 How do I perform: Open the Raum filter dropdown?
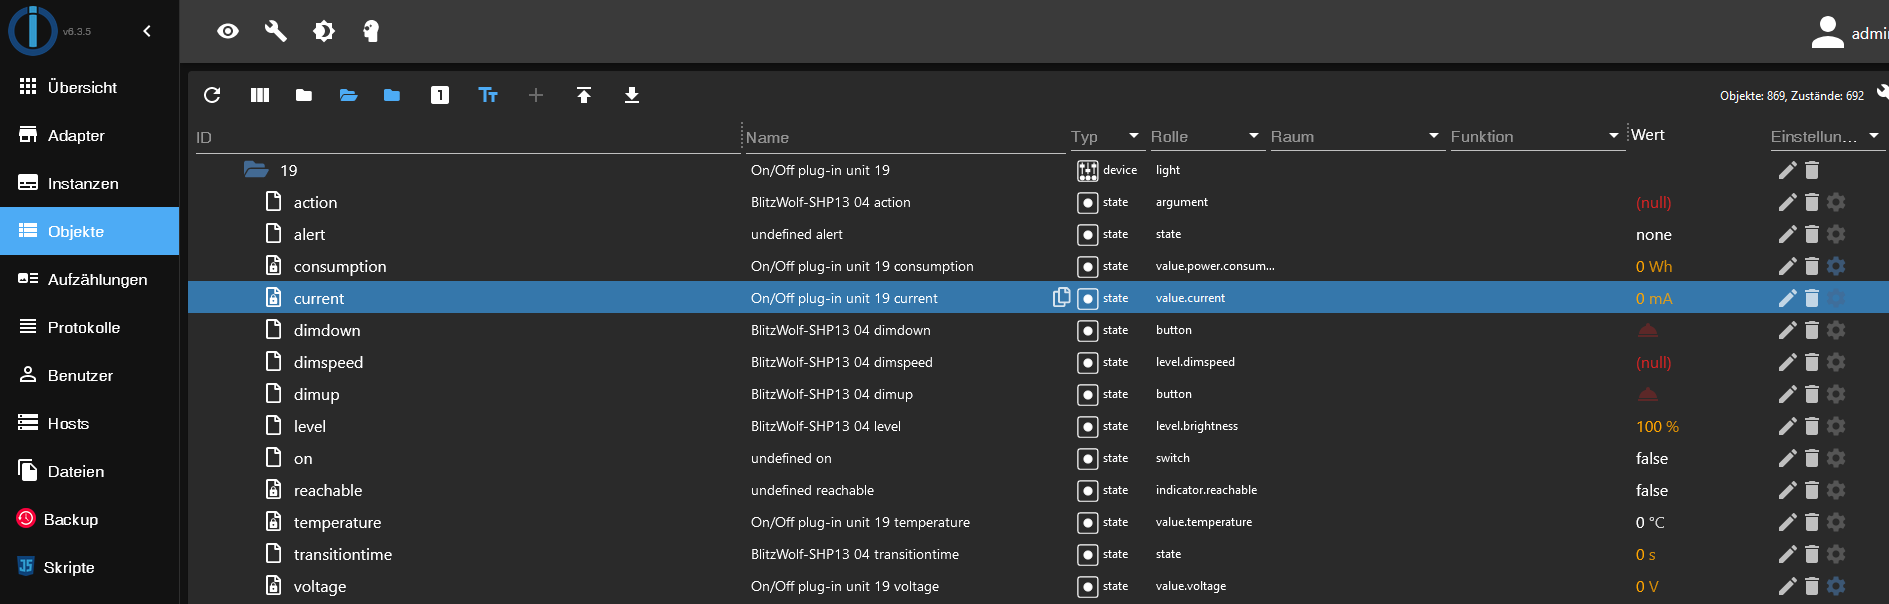[1356, 136]
